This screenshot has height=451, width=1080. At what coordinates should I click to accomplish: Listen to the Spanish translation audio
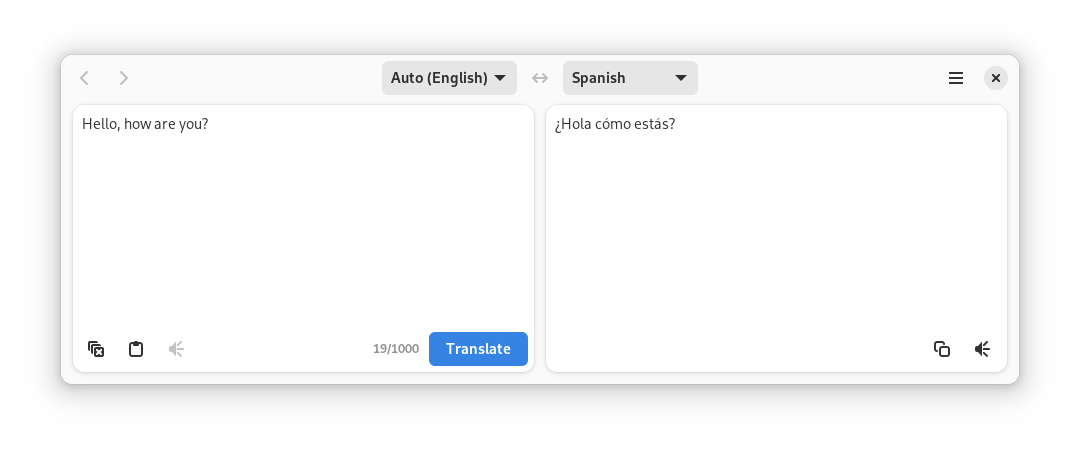982,349
